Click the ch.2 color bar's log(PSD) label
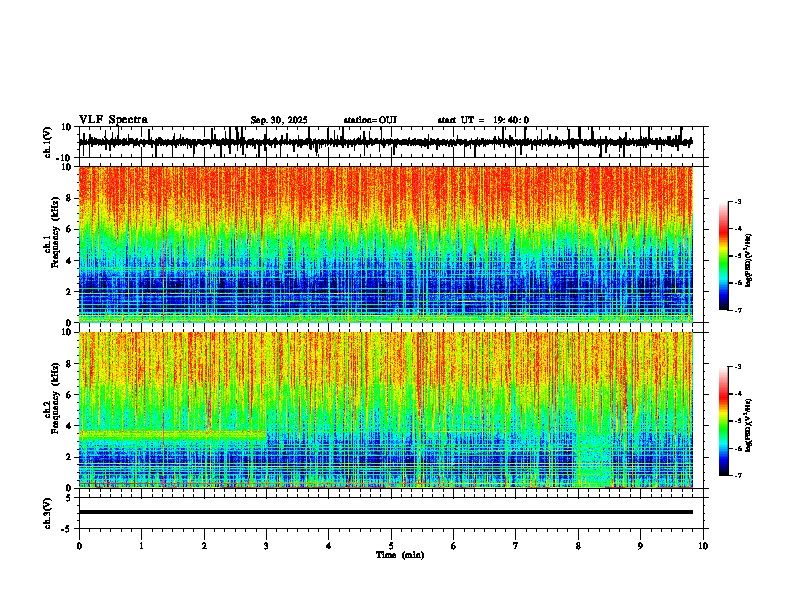Image resolution: width=792 pixels, height=612 pixels. 749,425
